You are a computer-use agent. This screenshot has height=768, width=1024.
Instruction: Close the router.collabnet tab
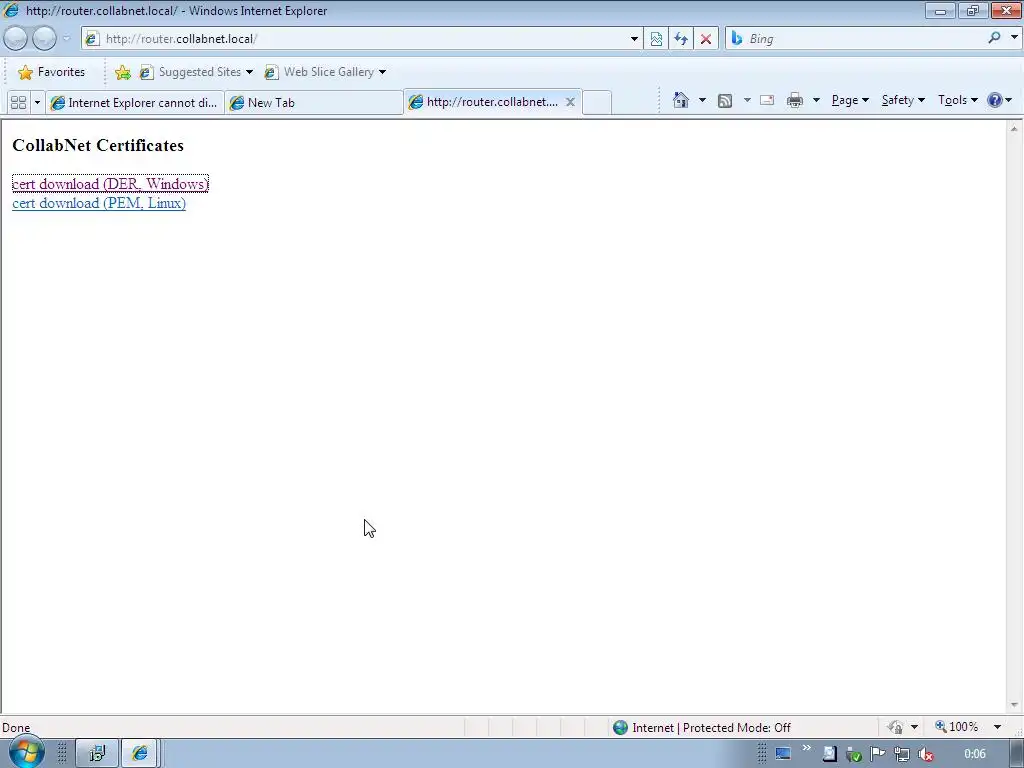[570, 102]
